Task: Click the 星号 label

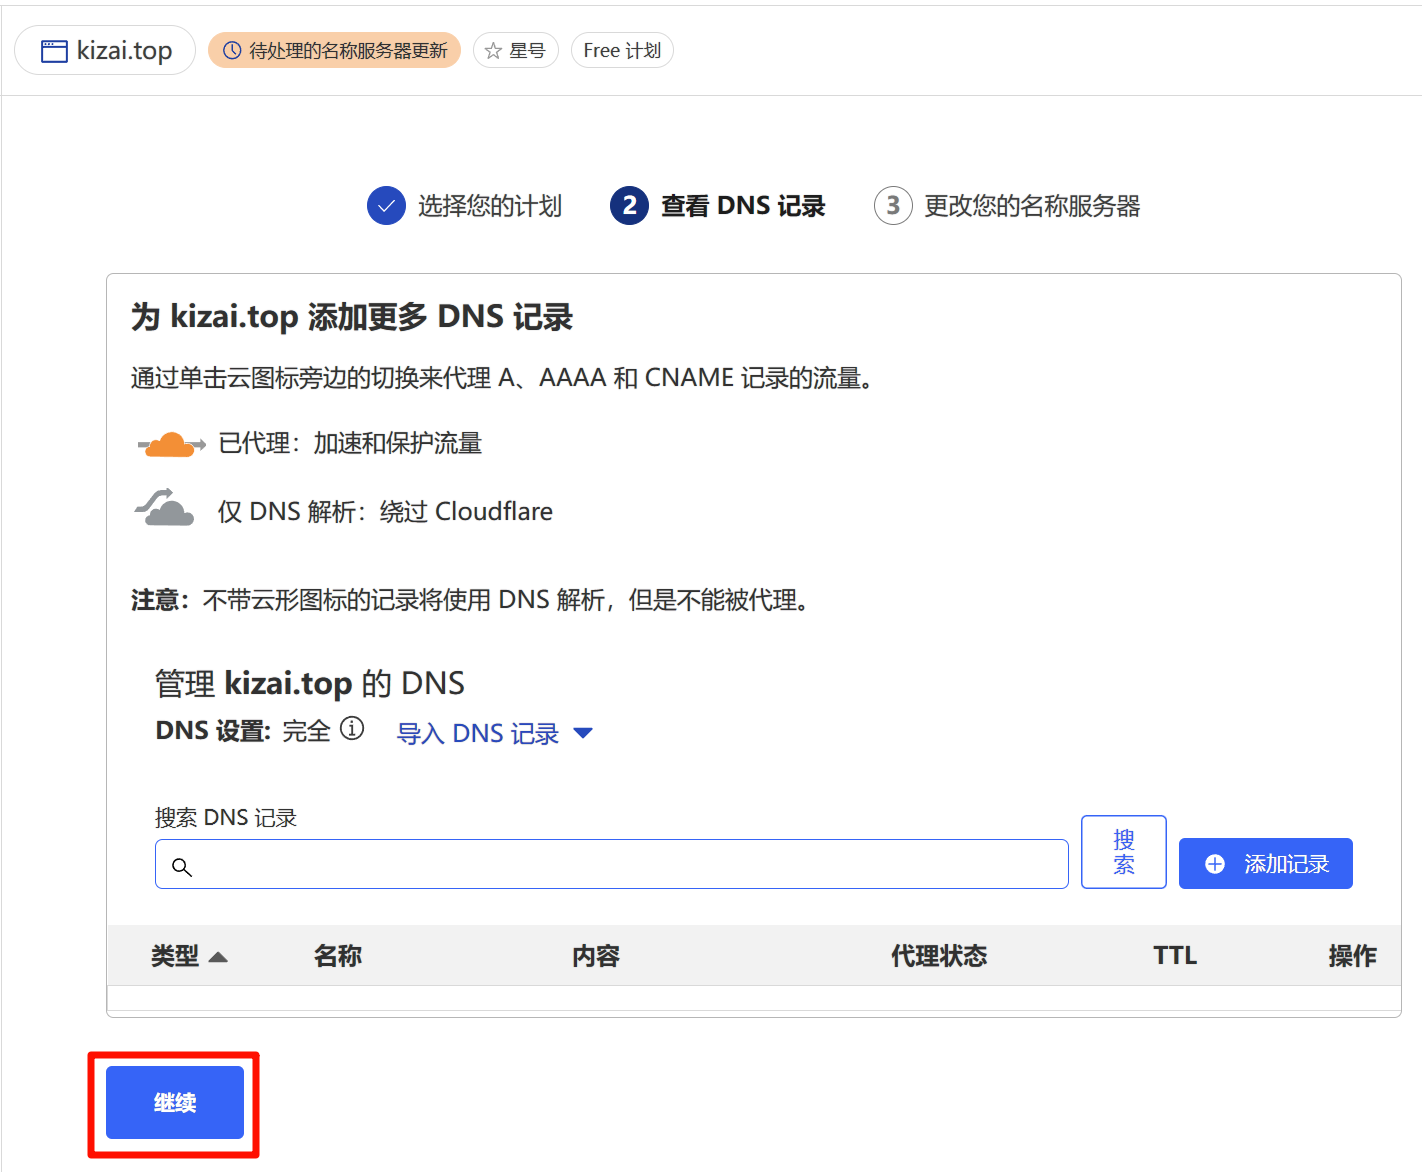Action: pyautogui.click(x=527, y=51)
